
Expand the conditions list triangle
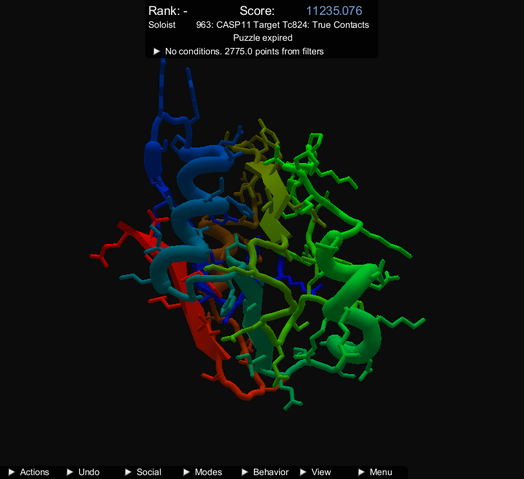(156, 51)
